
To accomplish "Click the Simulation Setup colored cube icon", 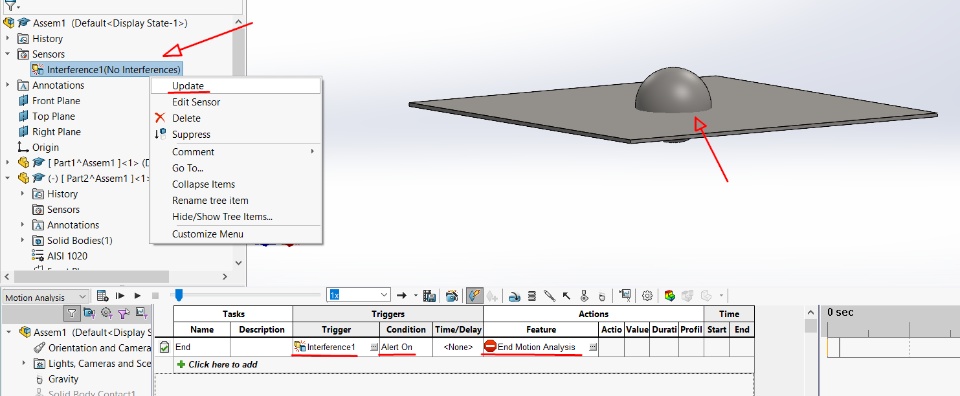I will (x=669, y=296).
